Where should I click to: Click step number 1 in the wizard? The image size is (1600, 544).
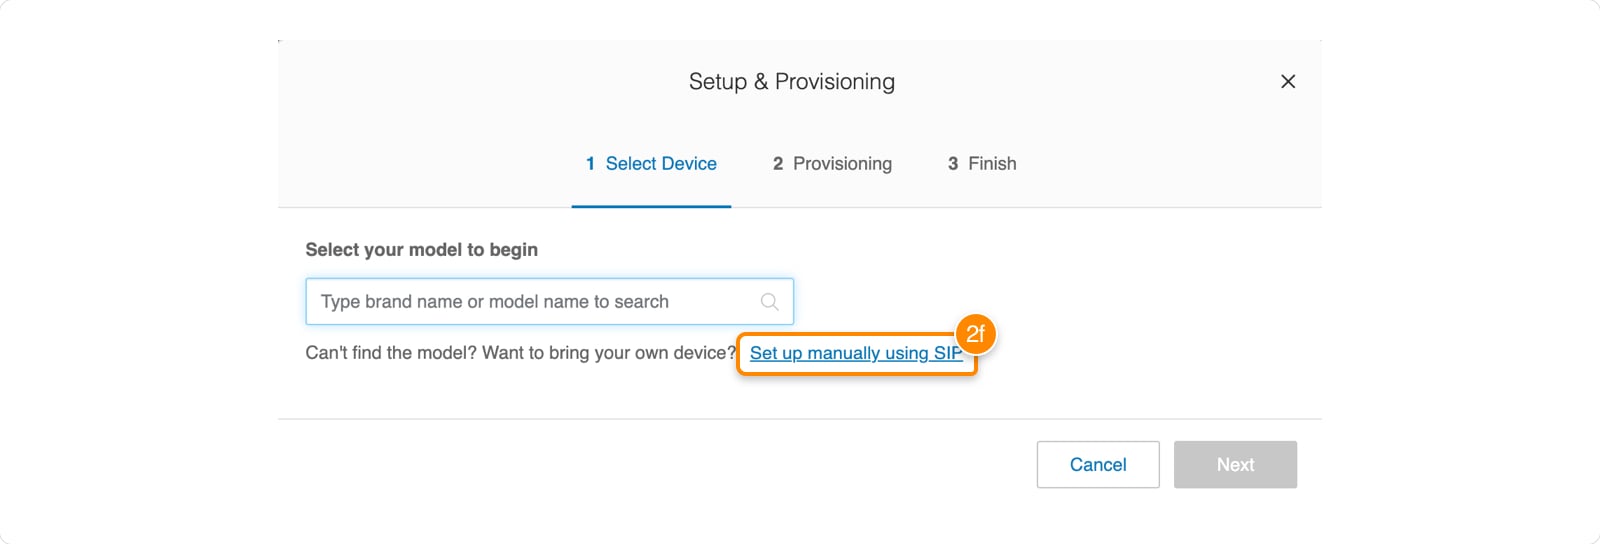click(590, 164)
